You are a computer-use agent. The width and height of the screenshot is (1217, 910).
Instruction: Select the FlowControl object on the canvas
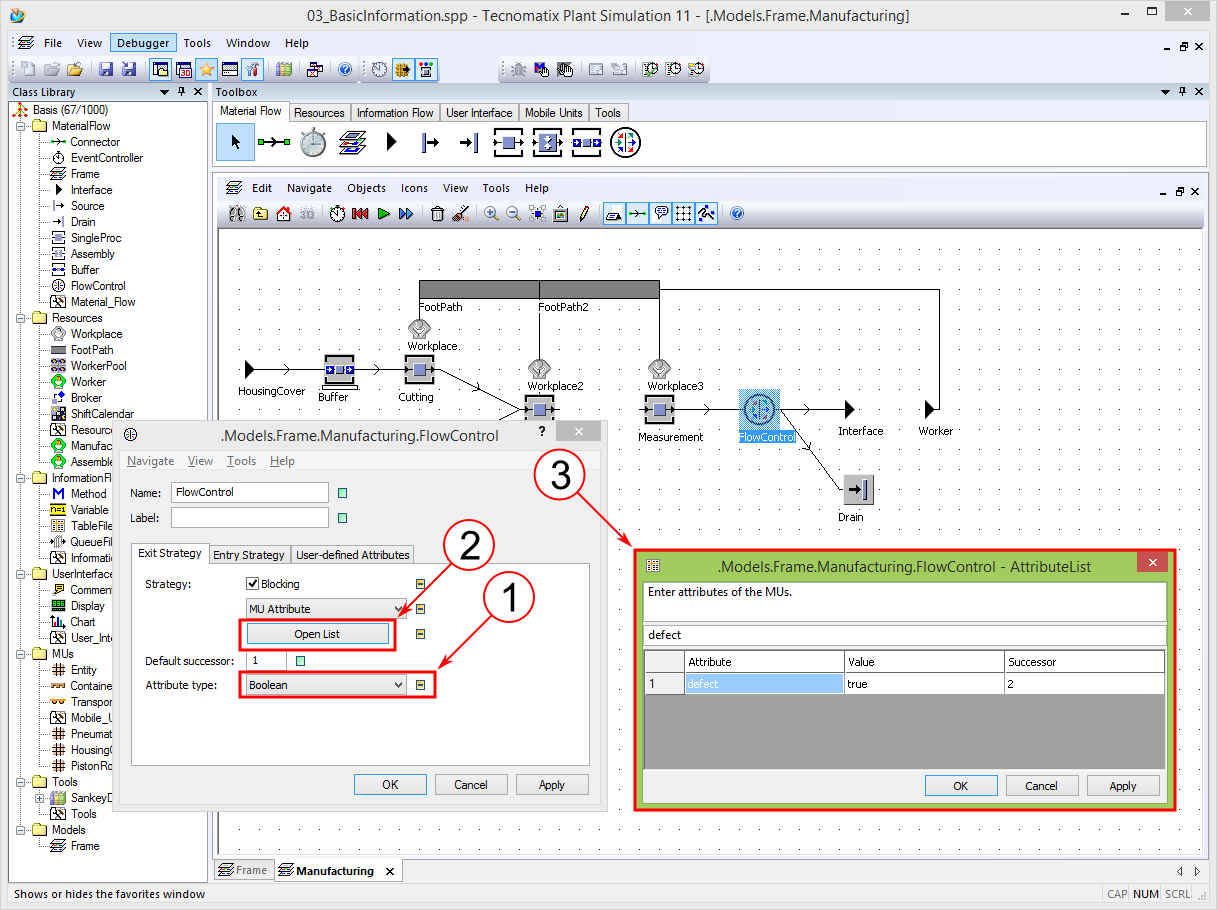tap(759, 410)
